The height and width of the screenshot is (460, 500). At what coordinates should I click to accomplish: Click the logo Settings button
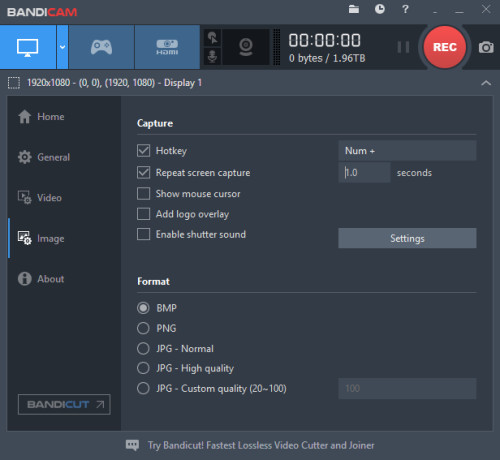407,238
